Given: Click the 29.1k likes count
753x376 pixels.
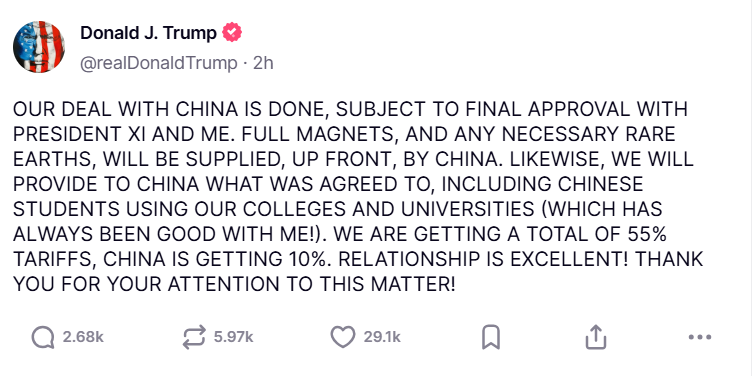Looking at the screenshot, I should (x=382, y=337).
